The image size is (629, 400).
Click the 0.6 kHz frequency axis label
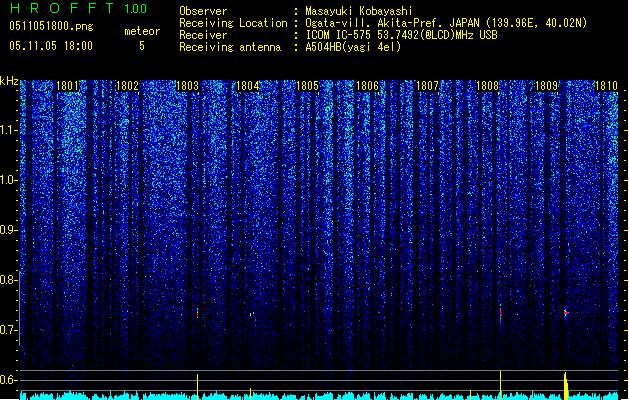coord(7,380)
